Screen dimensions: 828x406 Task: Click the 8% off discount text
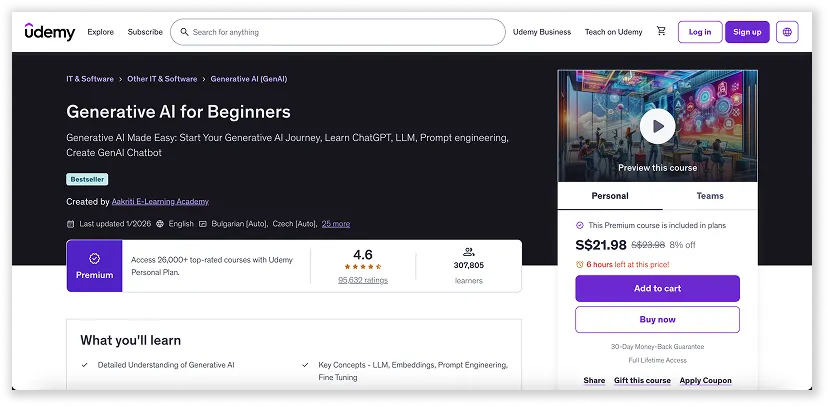coord(683,245)
